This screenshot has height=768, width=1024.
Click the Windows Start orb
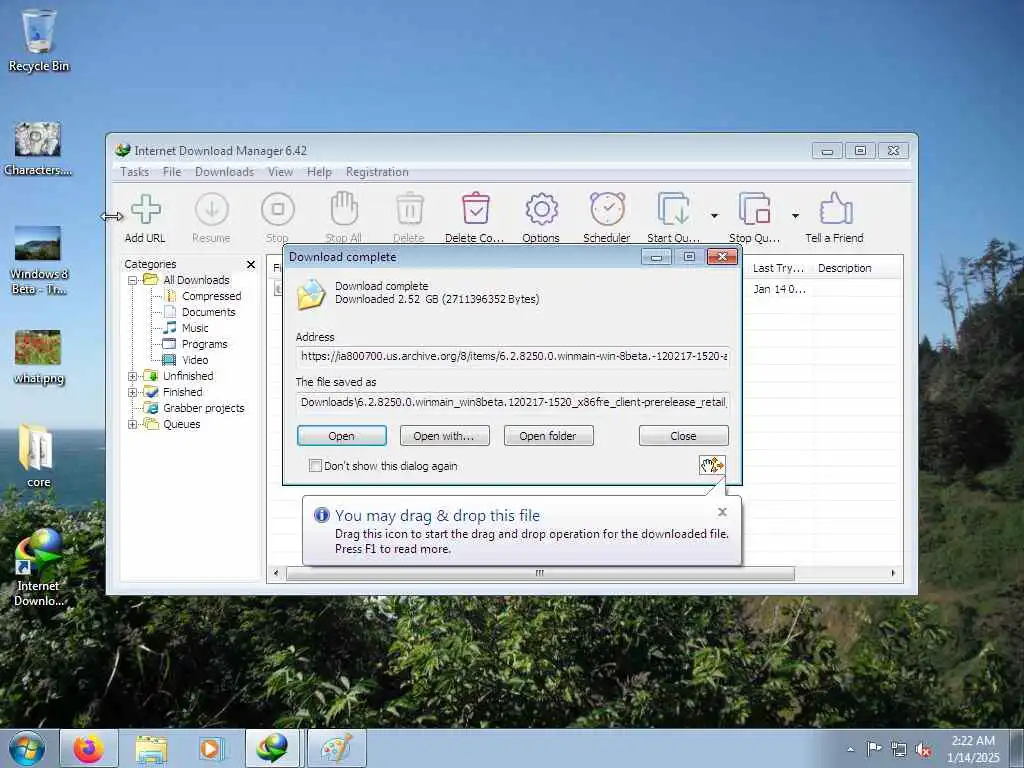point(27,748)
